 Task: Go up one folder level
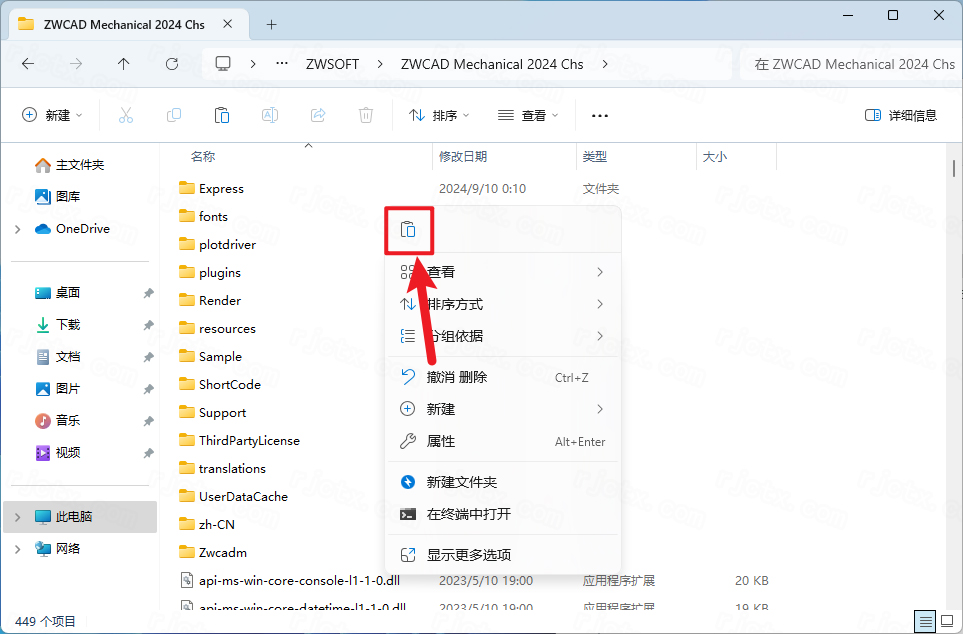coord(124,64)
